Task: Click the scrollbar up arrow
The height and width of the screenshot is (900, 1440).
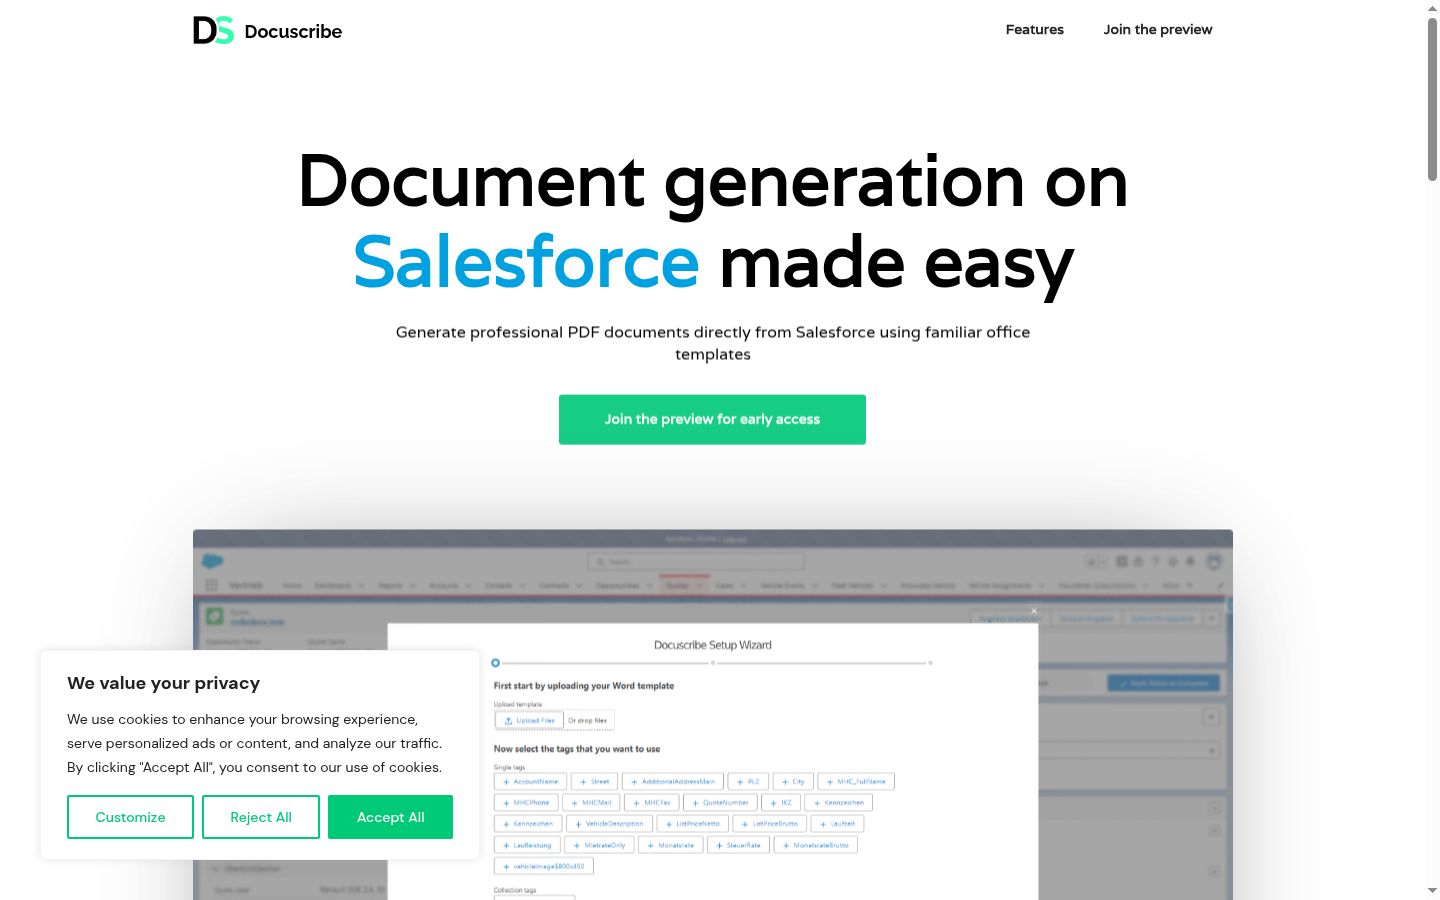Action: click(1432, 8)
